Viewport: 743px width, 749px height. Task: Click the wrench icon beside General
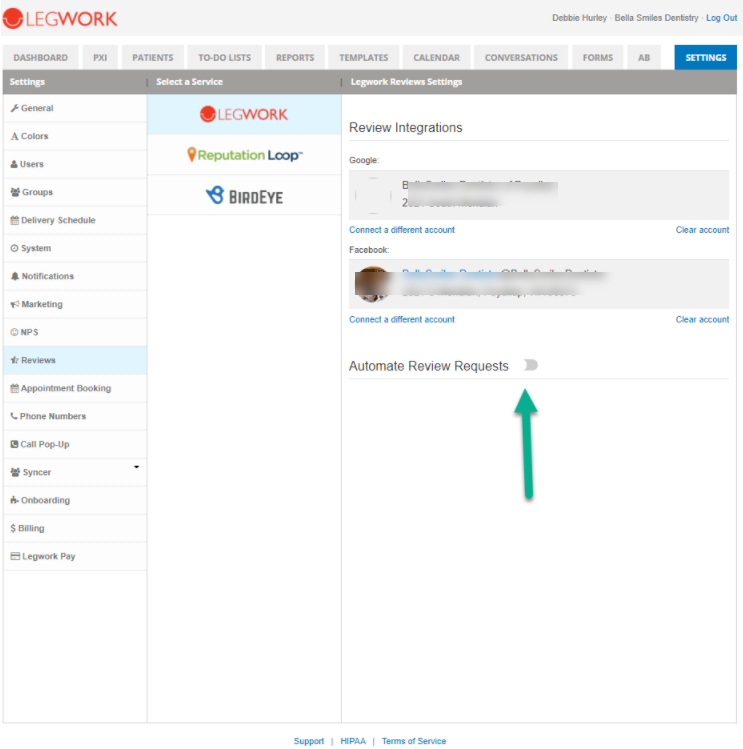(14, 108)
